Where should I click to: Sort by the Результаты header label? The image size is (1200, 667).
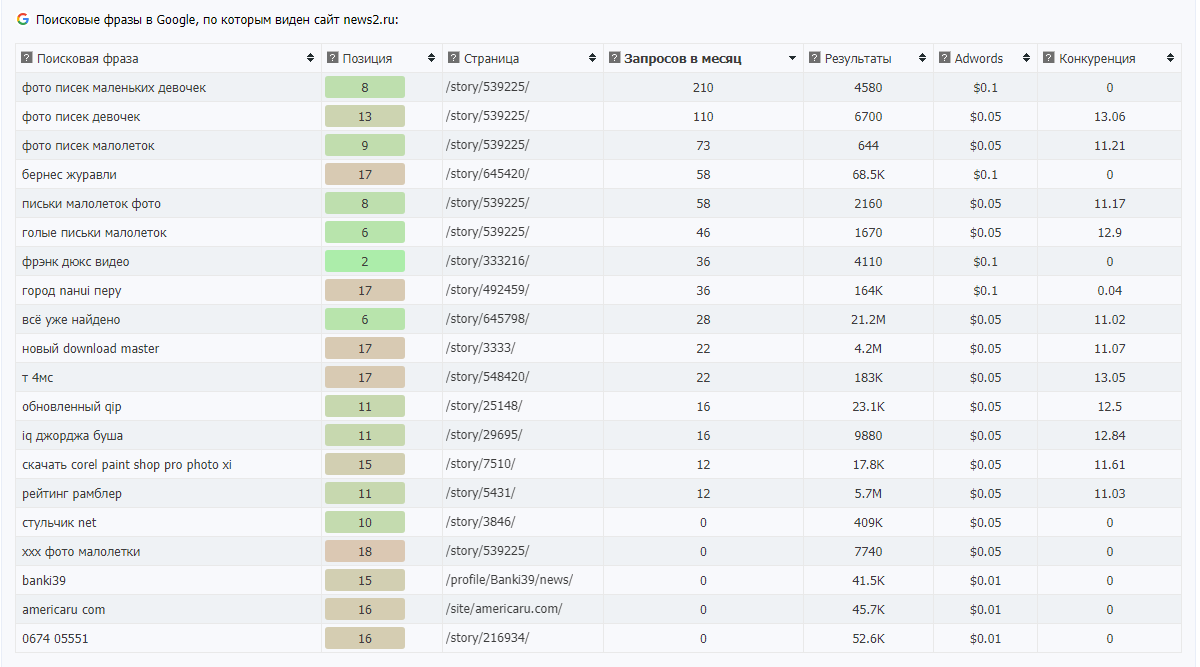(858, 59)
